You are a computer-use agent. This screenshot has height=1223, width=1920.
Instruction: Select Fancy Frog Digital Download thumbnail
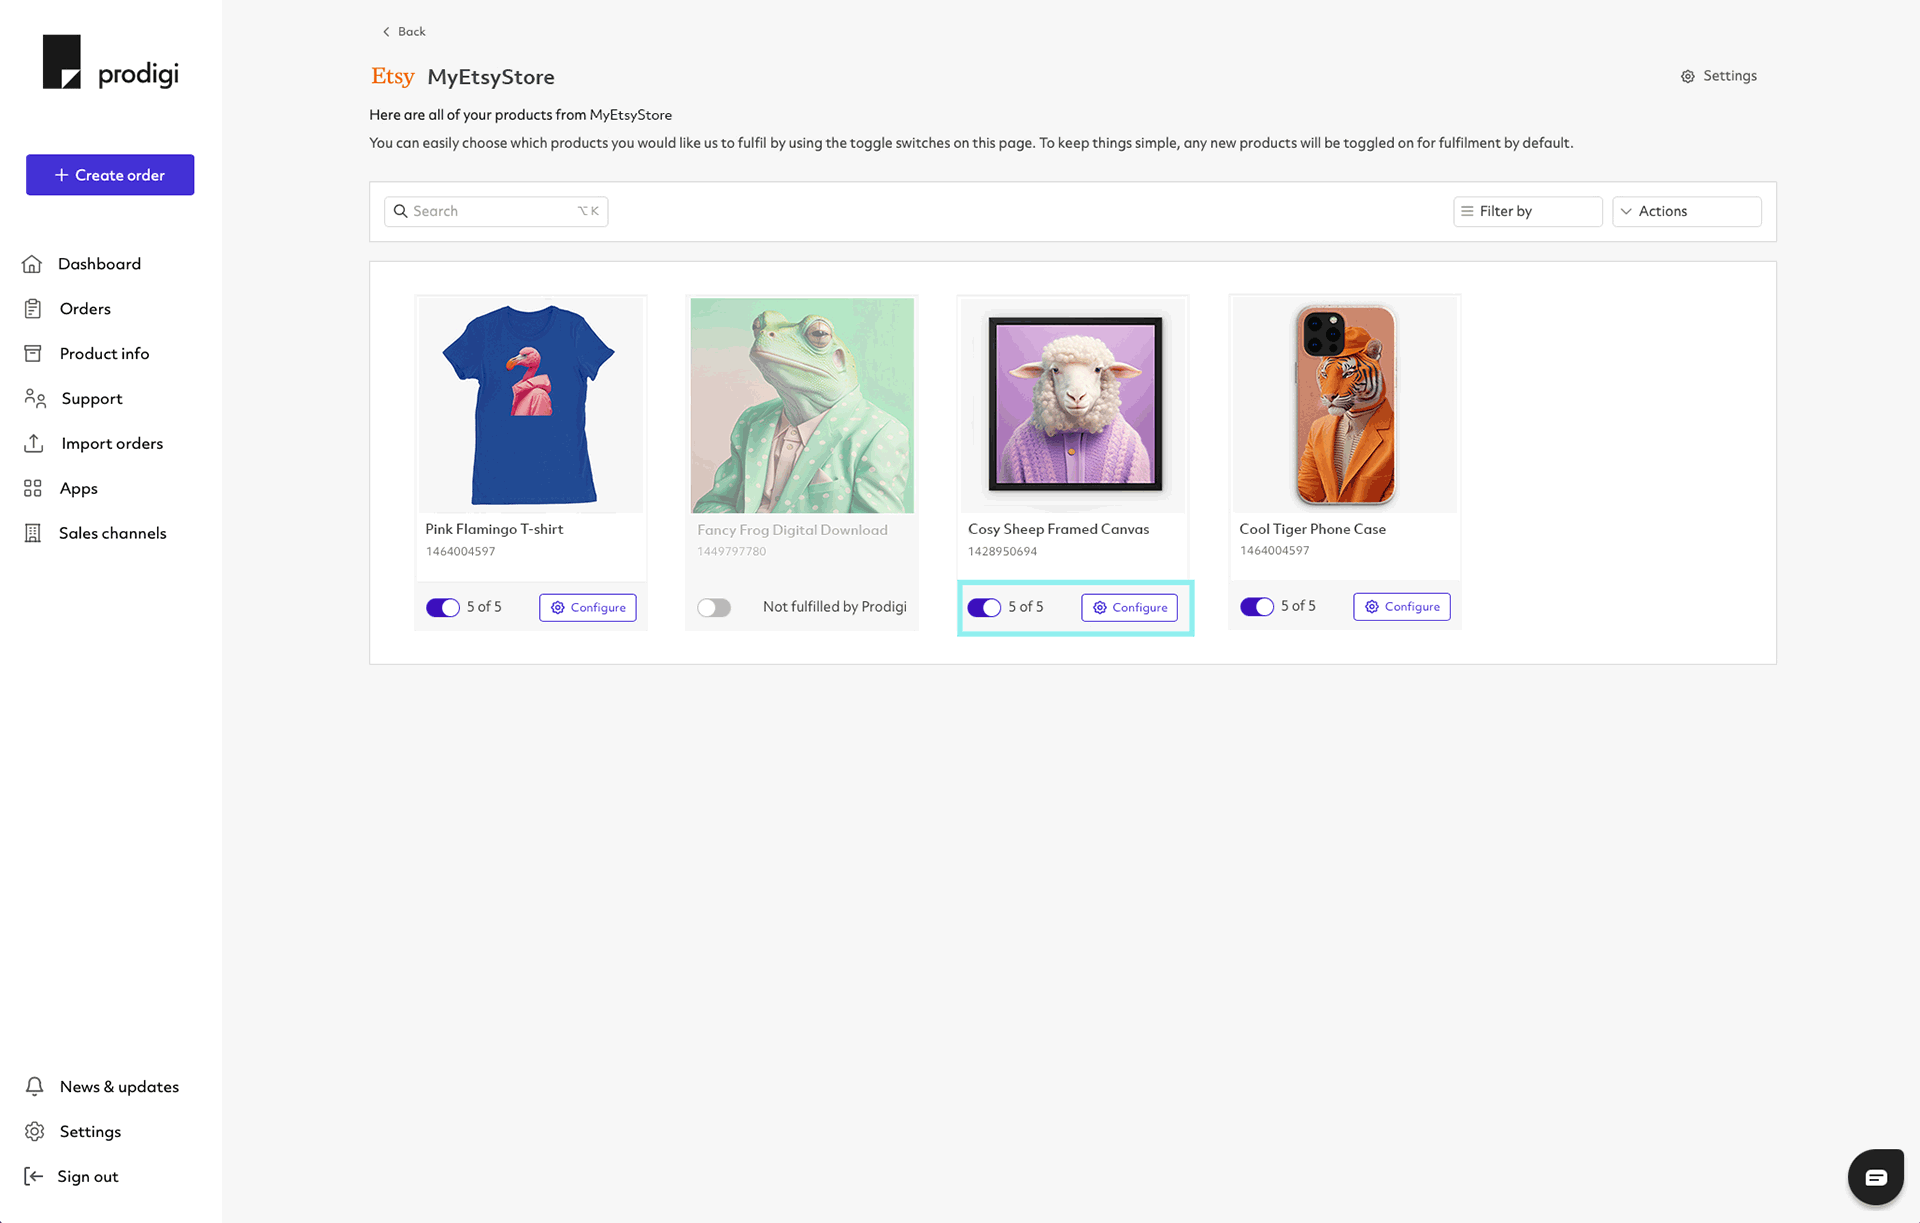[802, 404]
